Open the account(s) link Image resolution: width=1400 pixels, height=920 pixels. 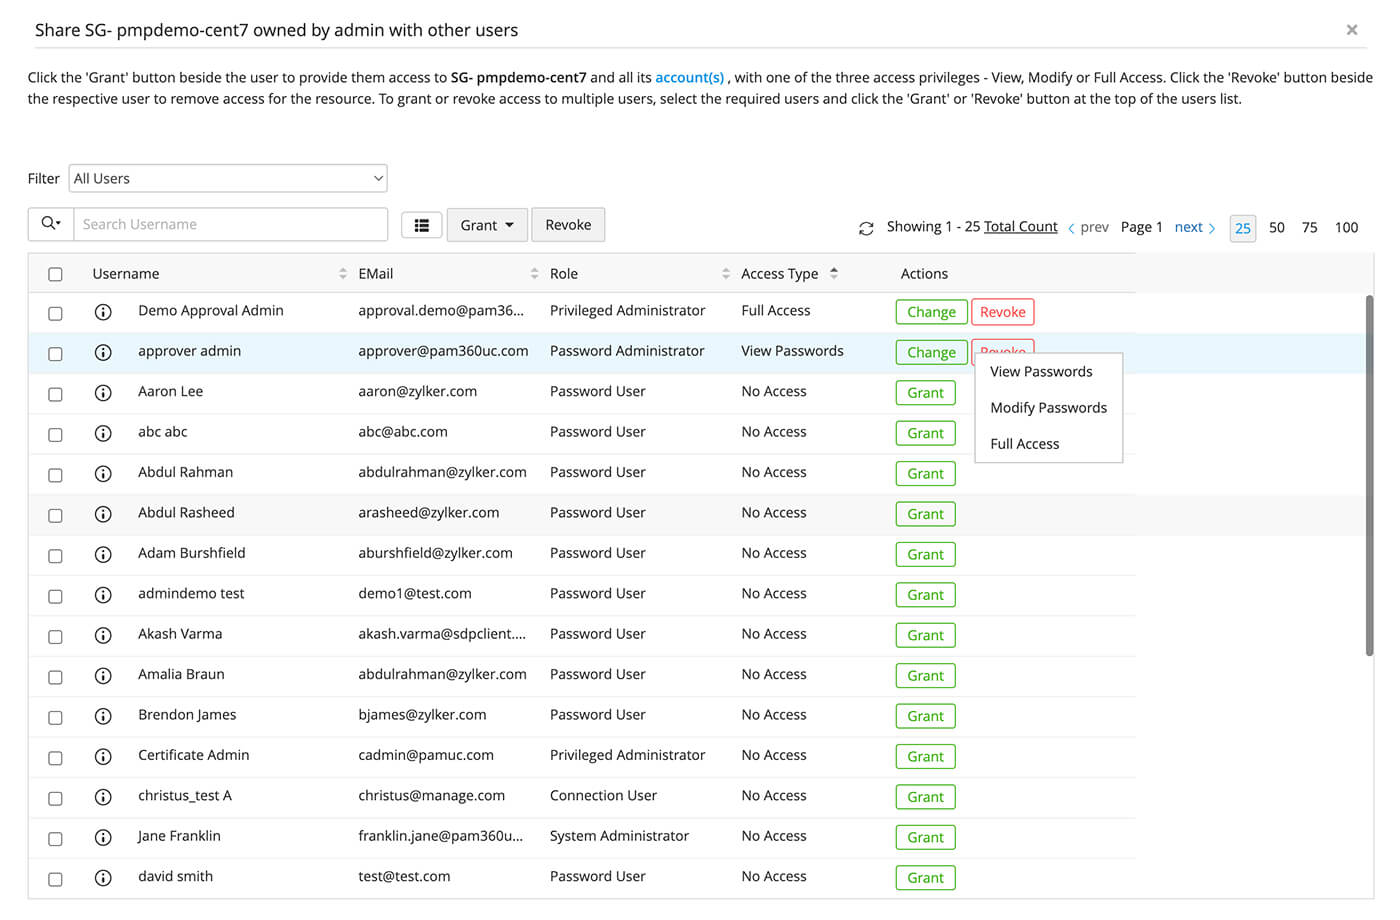[x=689, y=77]
